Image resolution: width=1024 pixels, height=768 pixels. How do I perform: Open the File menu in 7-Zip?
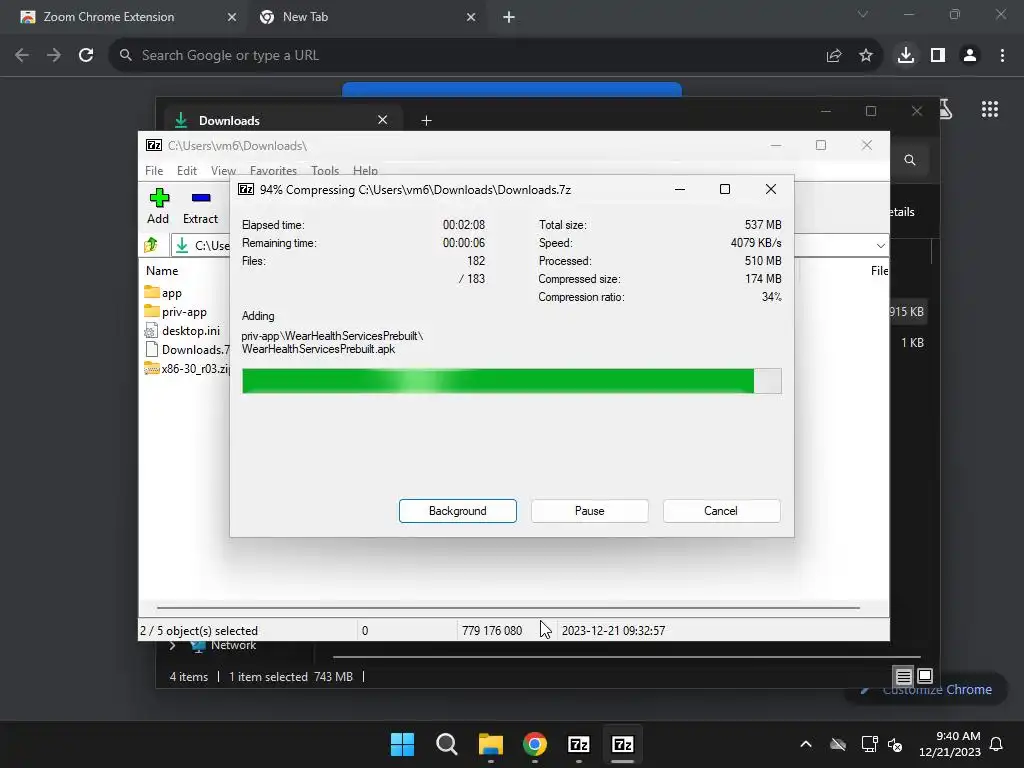[154, 170]
